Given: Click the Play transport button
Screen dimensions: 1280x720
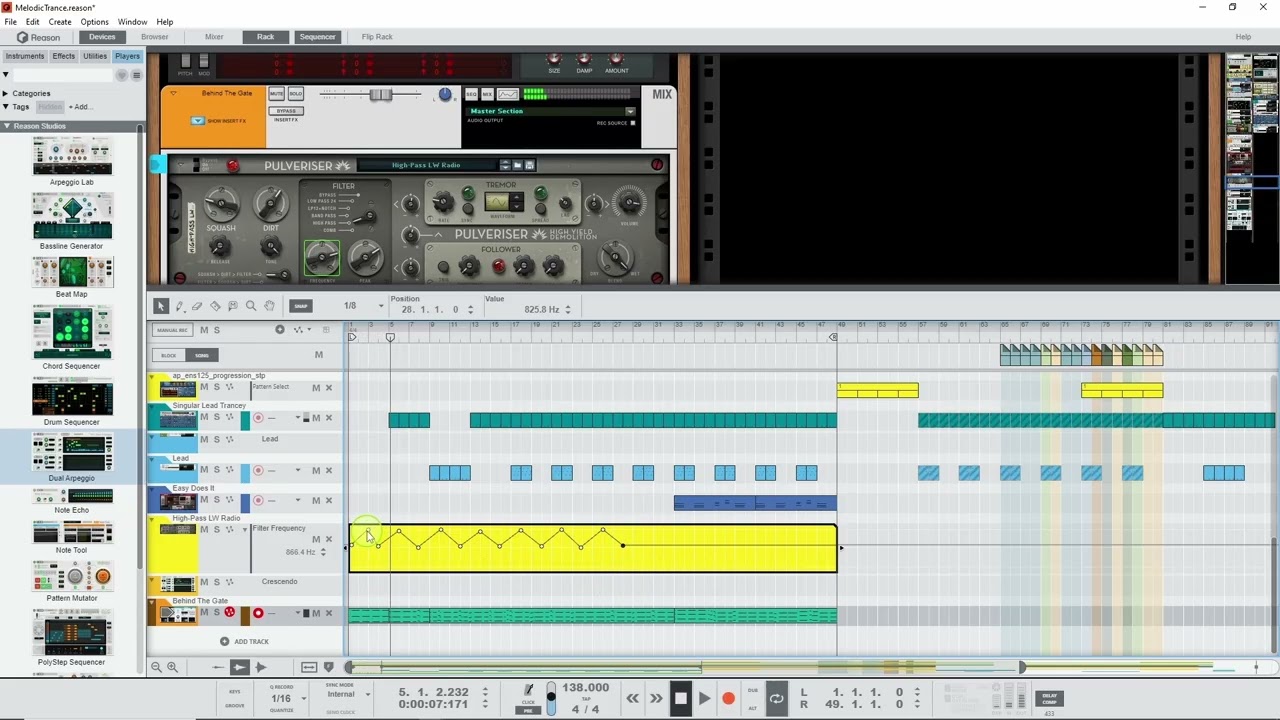Looking at the screenshot, I should click(x=704, y=699).
